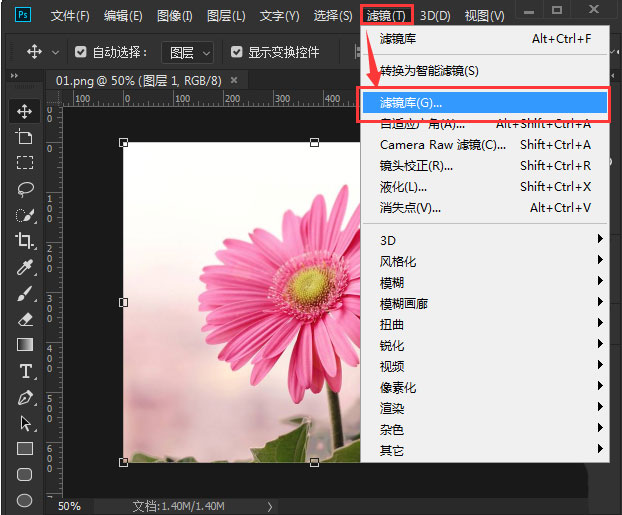Click the 滤镜(T) menu
The image size is (622, 515).
coord(387,15)
